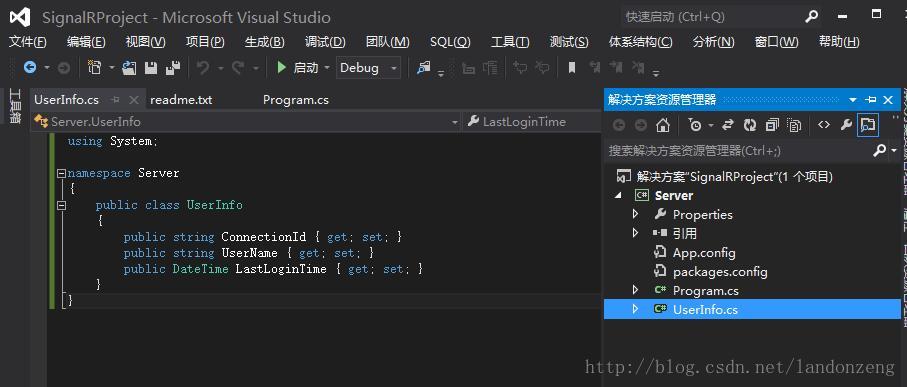
Task: Toggle Show All Files in Solution Explorer
Action: pyautogui.click(x=795, y=125)
